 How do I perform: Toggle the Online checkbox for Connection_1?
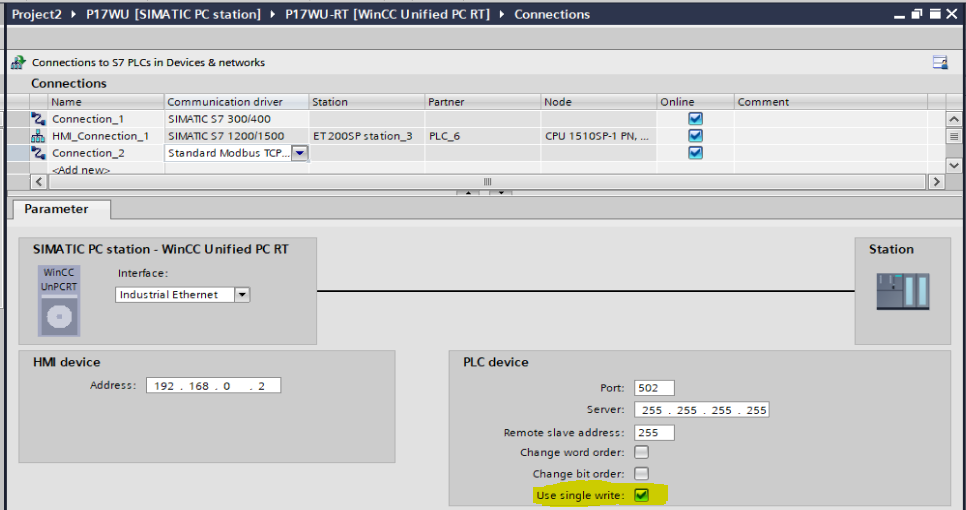[696, 119]
